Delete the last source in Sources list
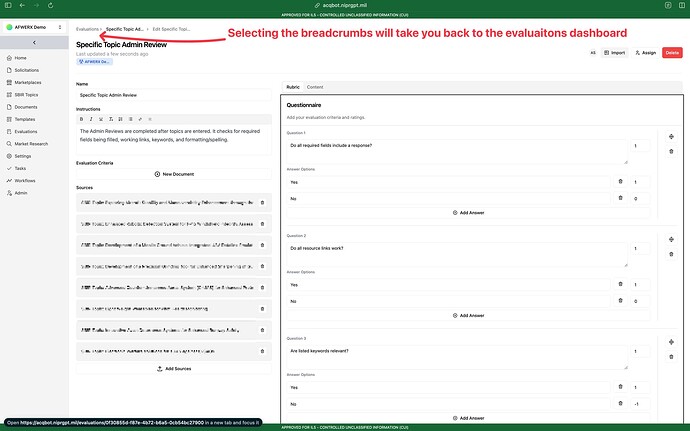This screenshot has width=690, height=431. tap(263, 351)
